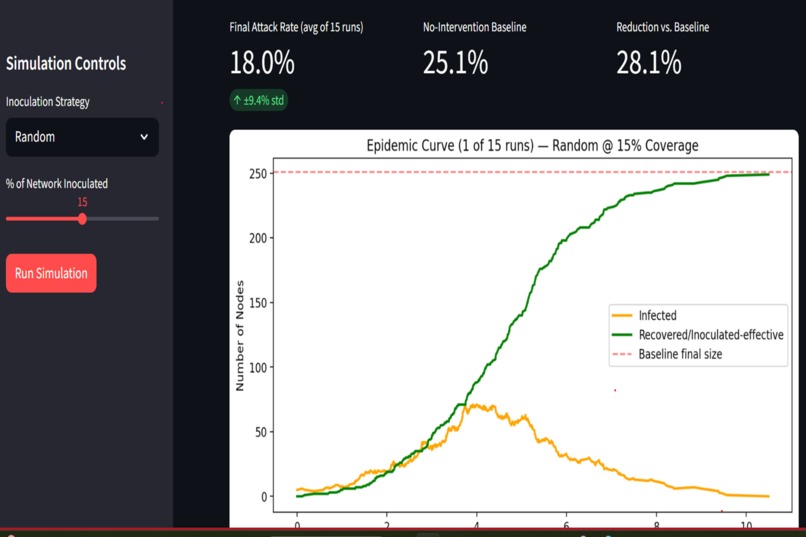Click the Recovered/Inoculated-effective legend entry
The width and height of the screenshot is (806, 537).
698,335
